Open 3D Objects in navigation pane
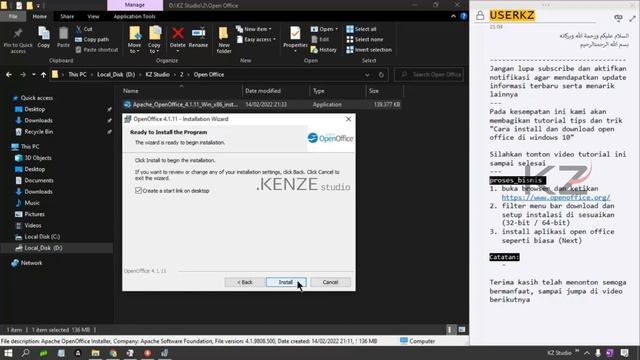Viewport: 640px width, 360px height. (38, 158)
